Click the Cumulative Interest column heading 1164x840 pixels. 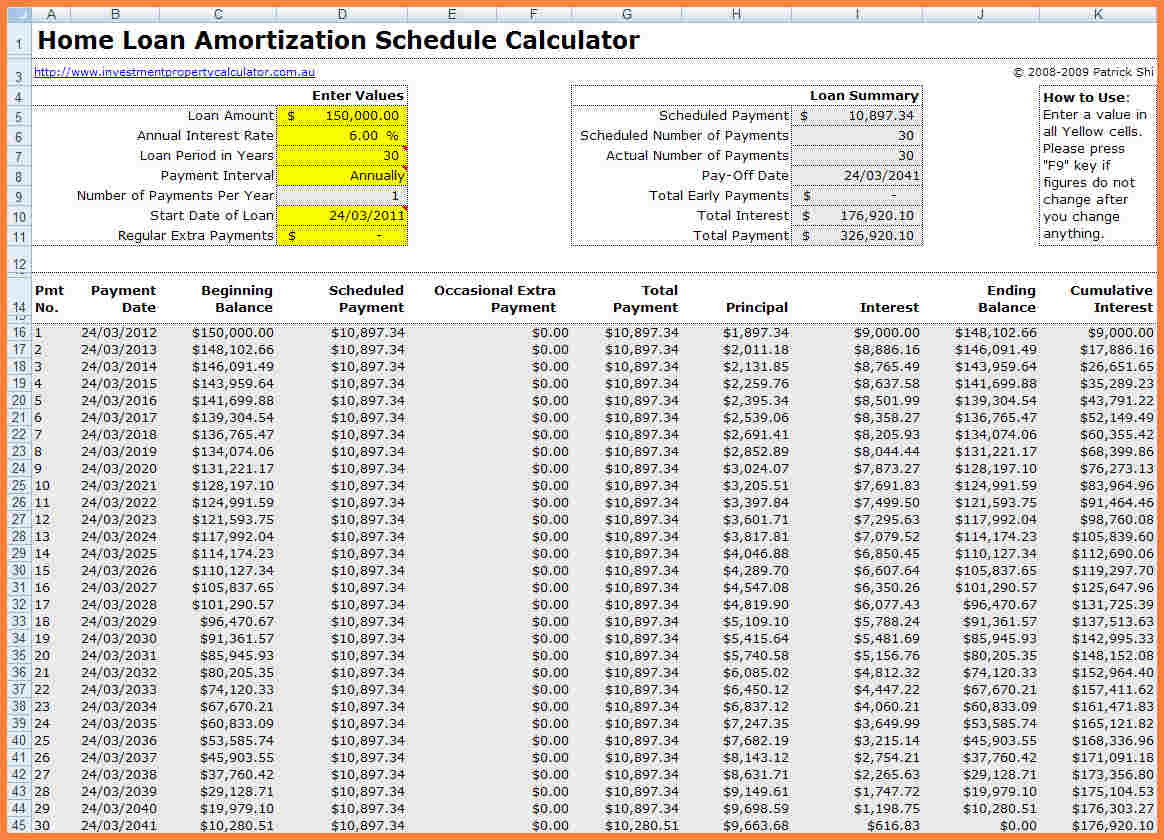(1111, 299)
